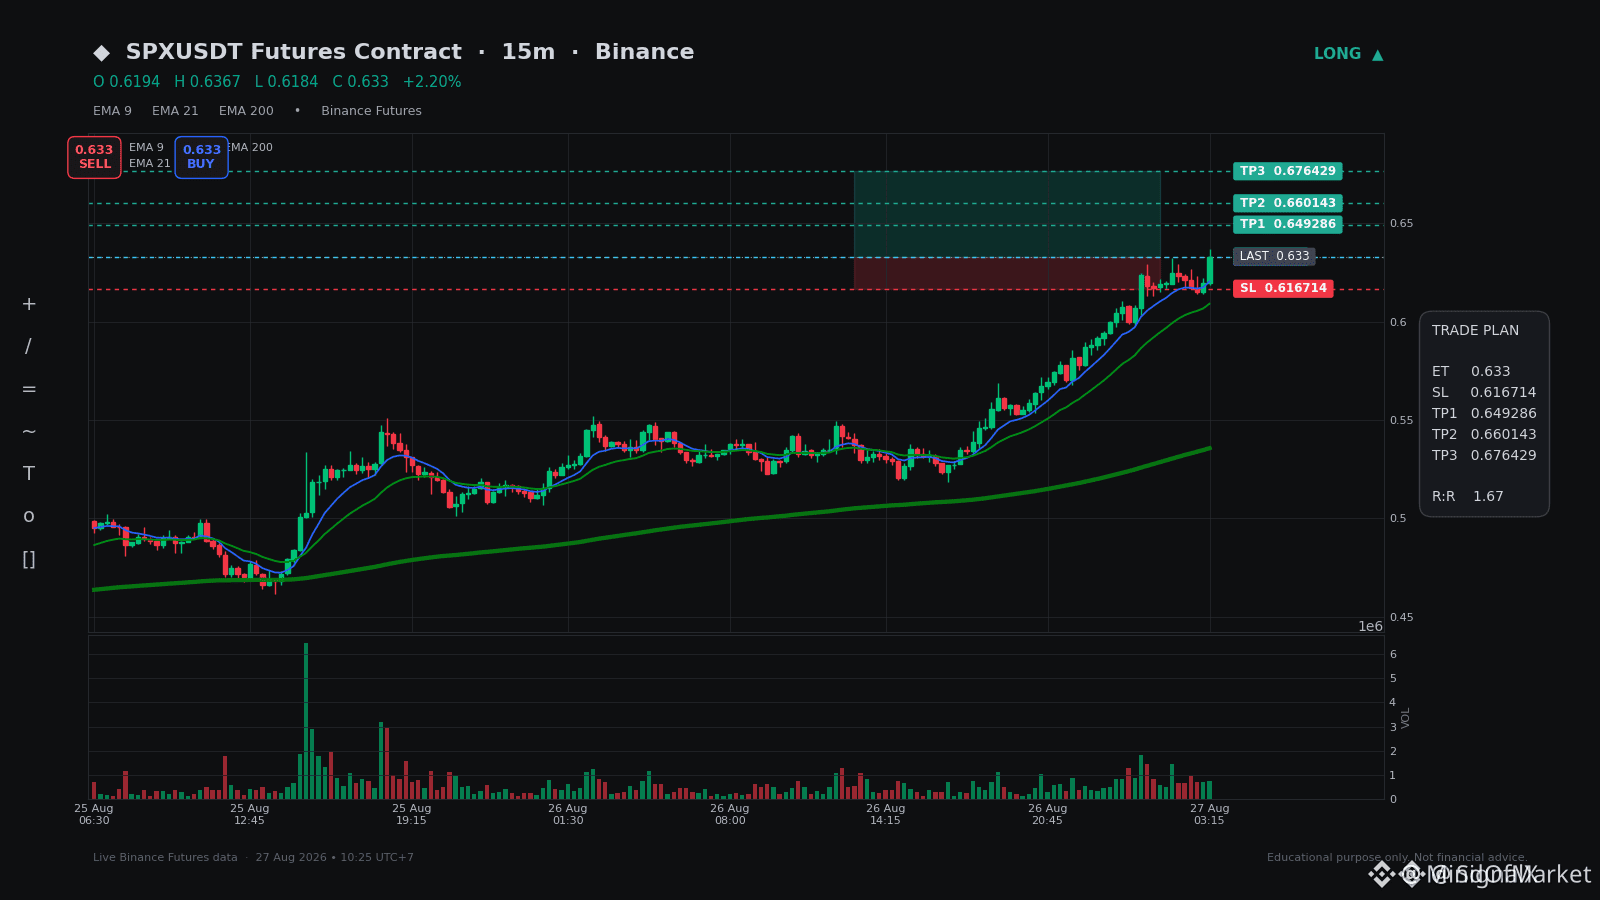The height and width of the screenshot is (900, 1600).
Task: Click the TP1 0.649286 price label
Action: 1287,224
